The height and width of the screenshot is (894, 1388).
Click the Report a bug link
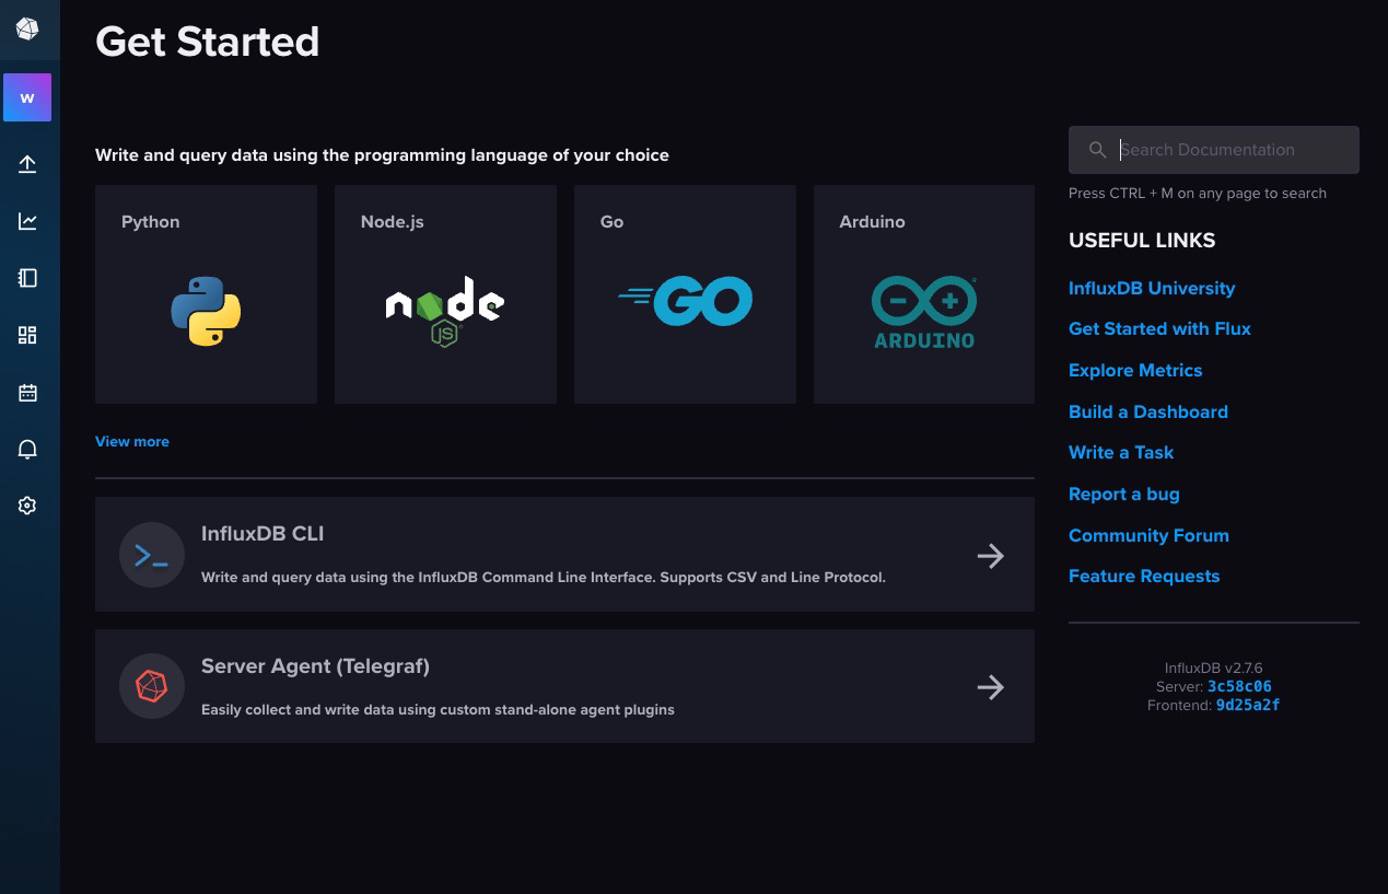point(1123,494)
